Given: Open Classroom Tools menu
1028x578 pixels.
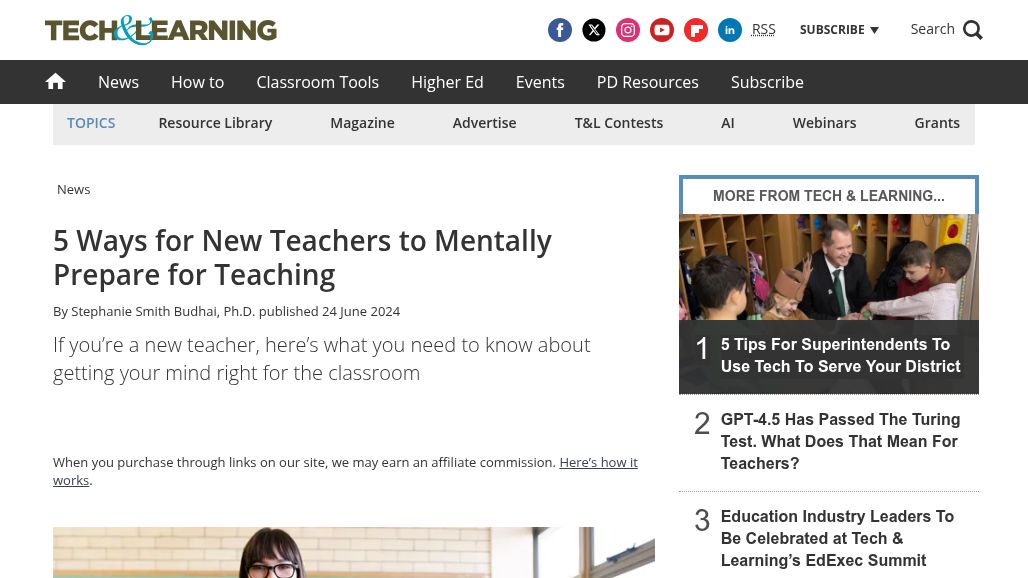Looking at the screenshot, I should click(317, 82).
